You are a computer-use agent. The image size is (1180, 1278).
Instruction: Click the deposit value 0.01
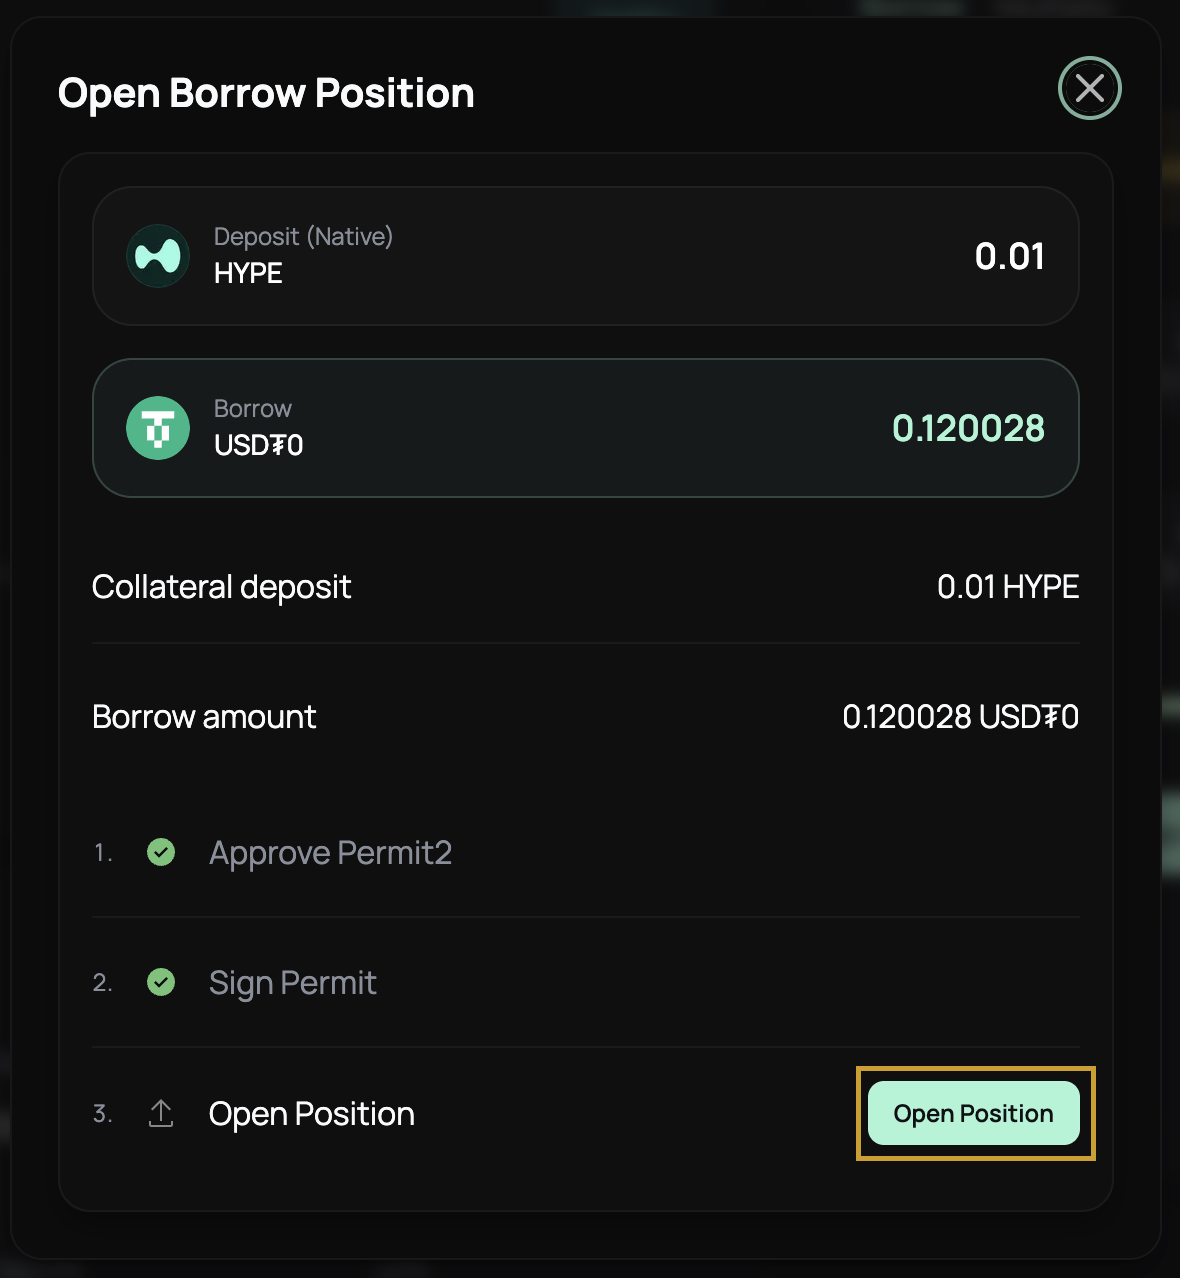click(x=1009, y=256)
